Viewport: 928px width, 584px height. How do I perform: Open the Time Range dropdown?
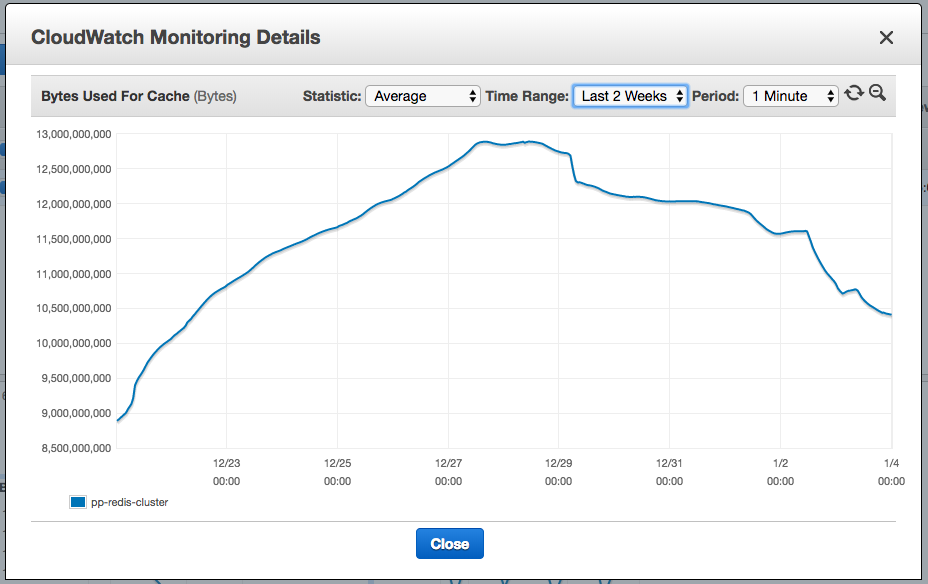coord(630,96)
